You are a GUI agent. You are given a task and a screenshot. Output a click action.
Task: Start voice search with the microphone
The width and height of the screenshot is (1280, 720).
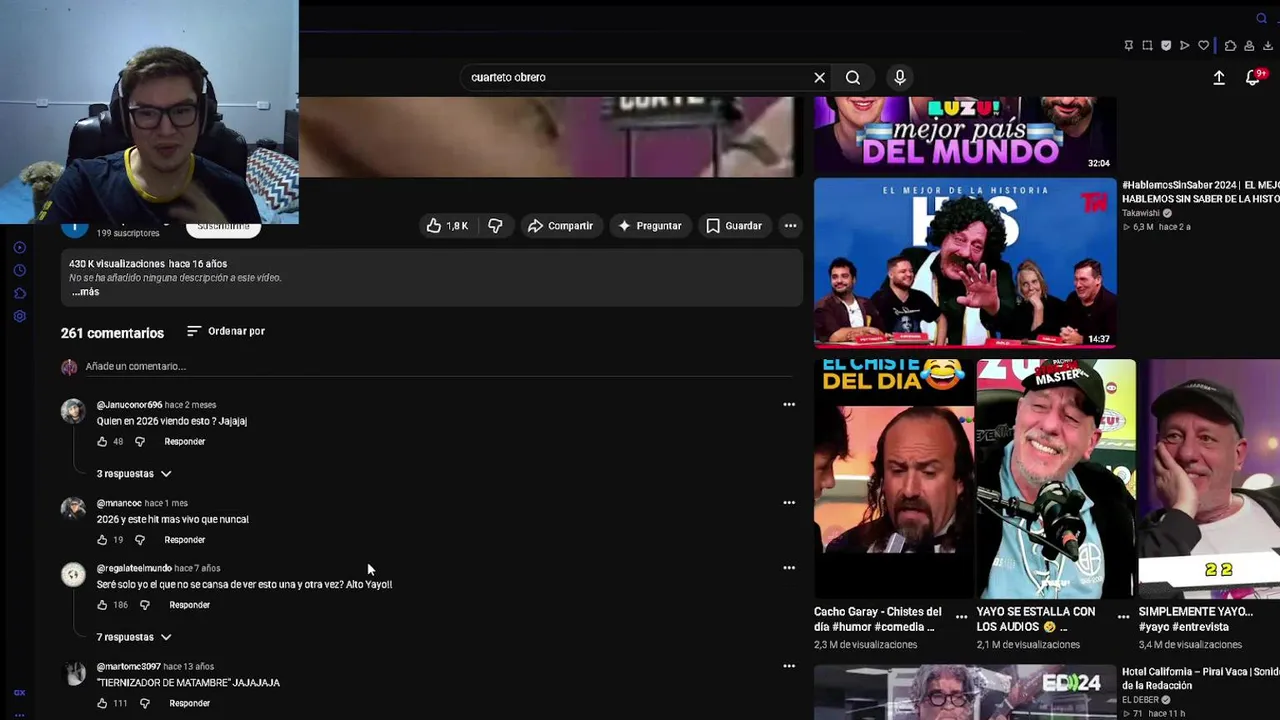coord(900,77)
